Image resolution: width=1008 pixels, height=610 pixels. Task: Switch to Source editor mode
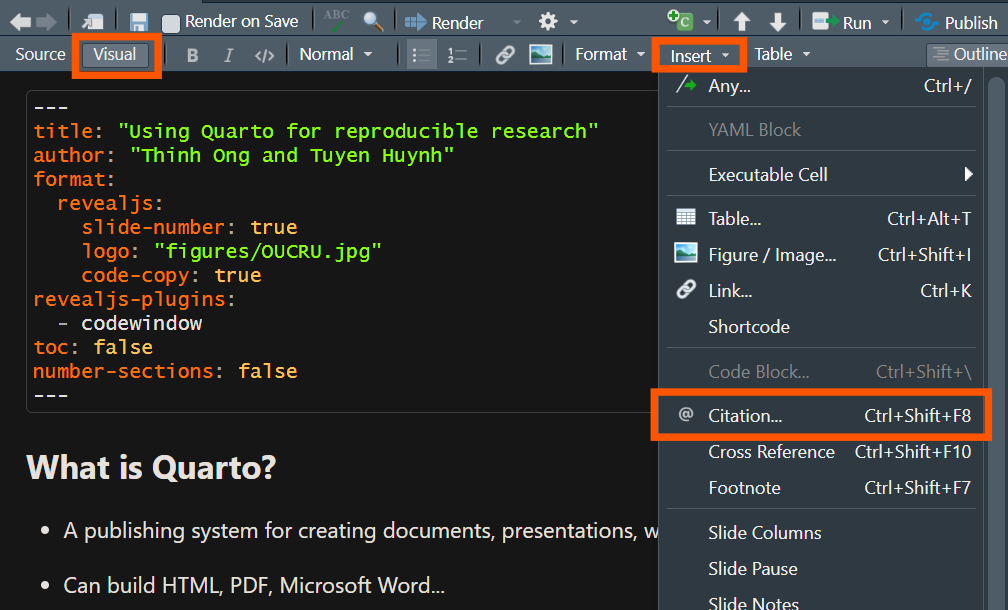(x=40, y=54)
